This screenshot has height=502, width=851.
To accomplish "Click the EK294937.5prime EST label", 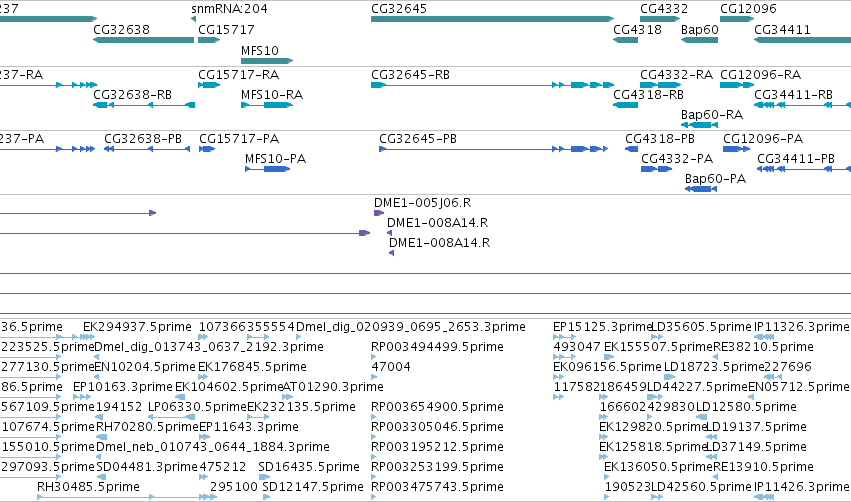I will tap(137, 327).
